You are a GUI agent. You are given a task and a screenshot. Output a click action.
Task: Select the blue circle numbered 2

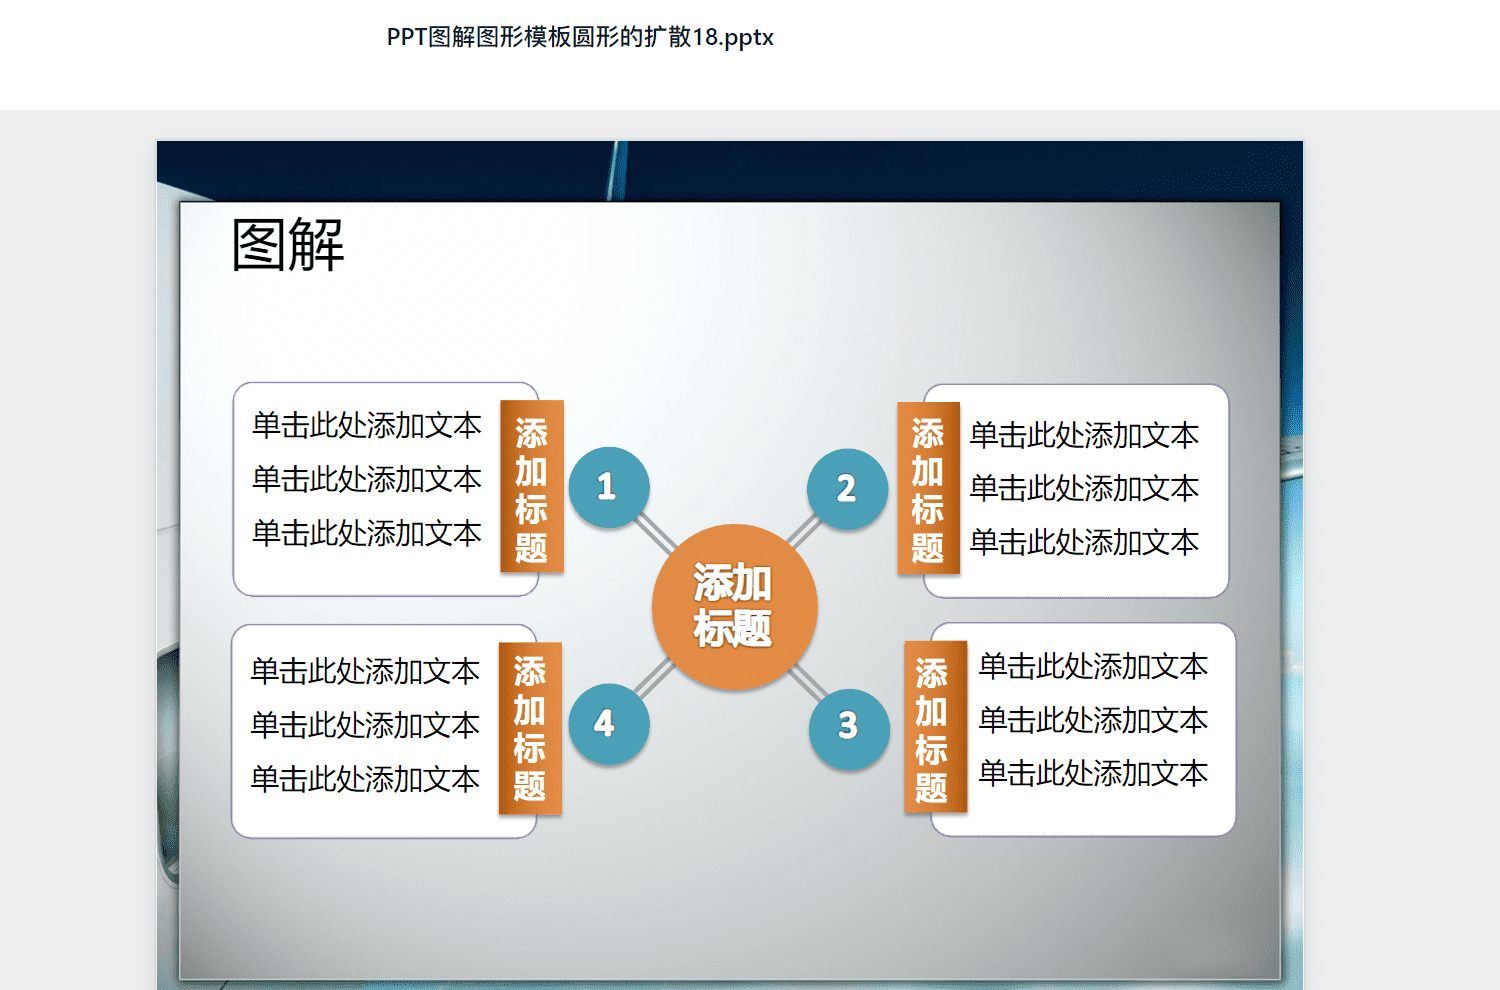pyautogui.click(x=847, y=488)
